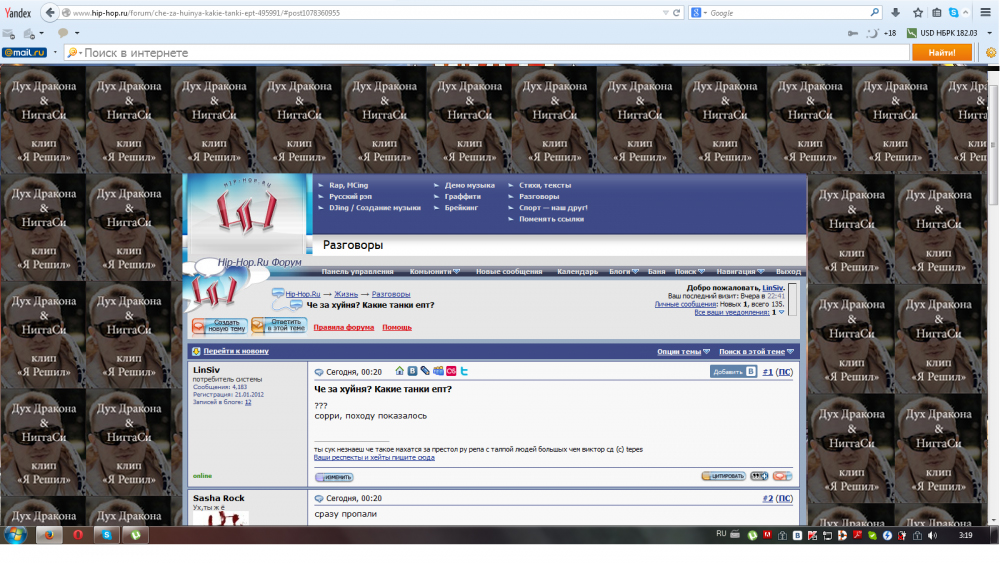The width and height of the screenshot is (1000, 563).
Task: Open Опции темы dropdown
Action: tap(684, 351)
